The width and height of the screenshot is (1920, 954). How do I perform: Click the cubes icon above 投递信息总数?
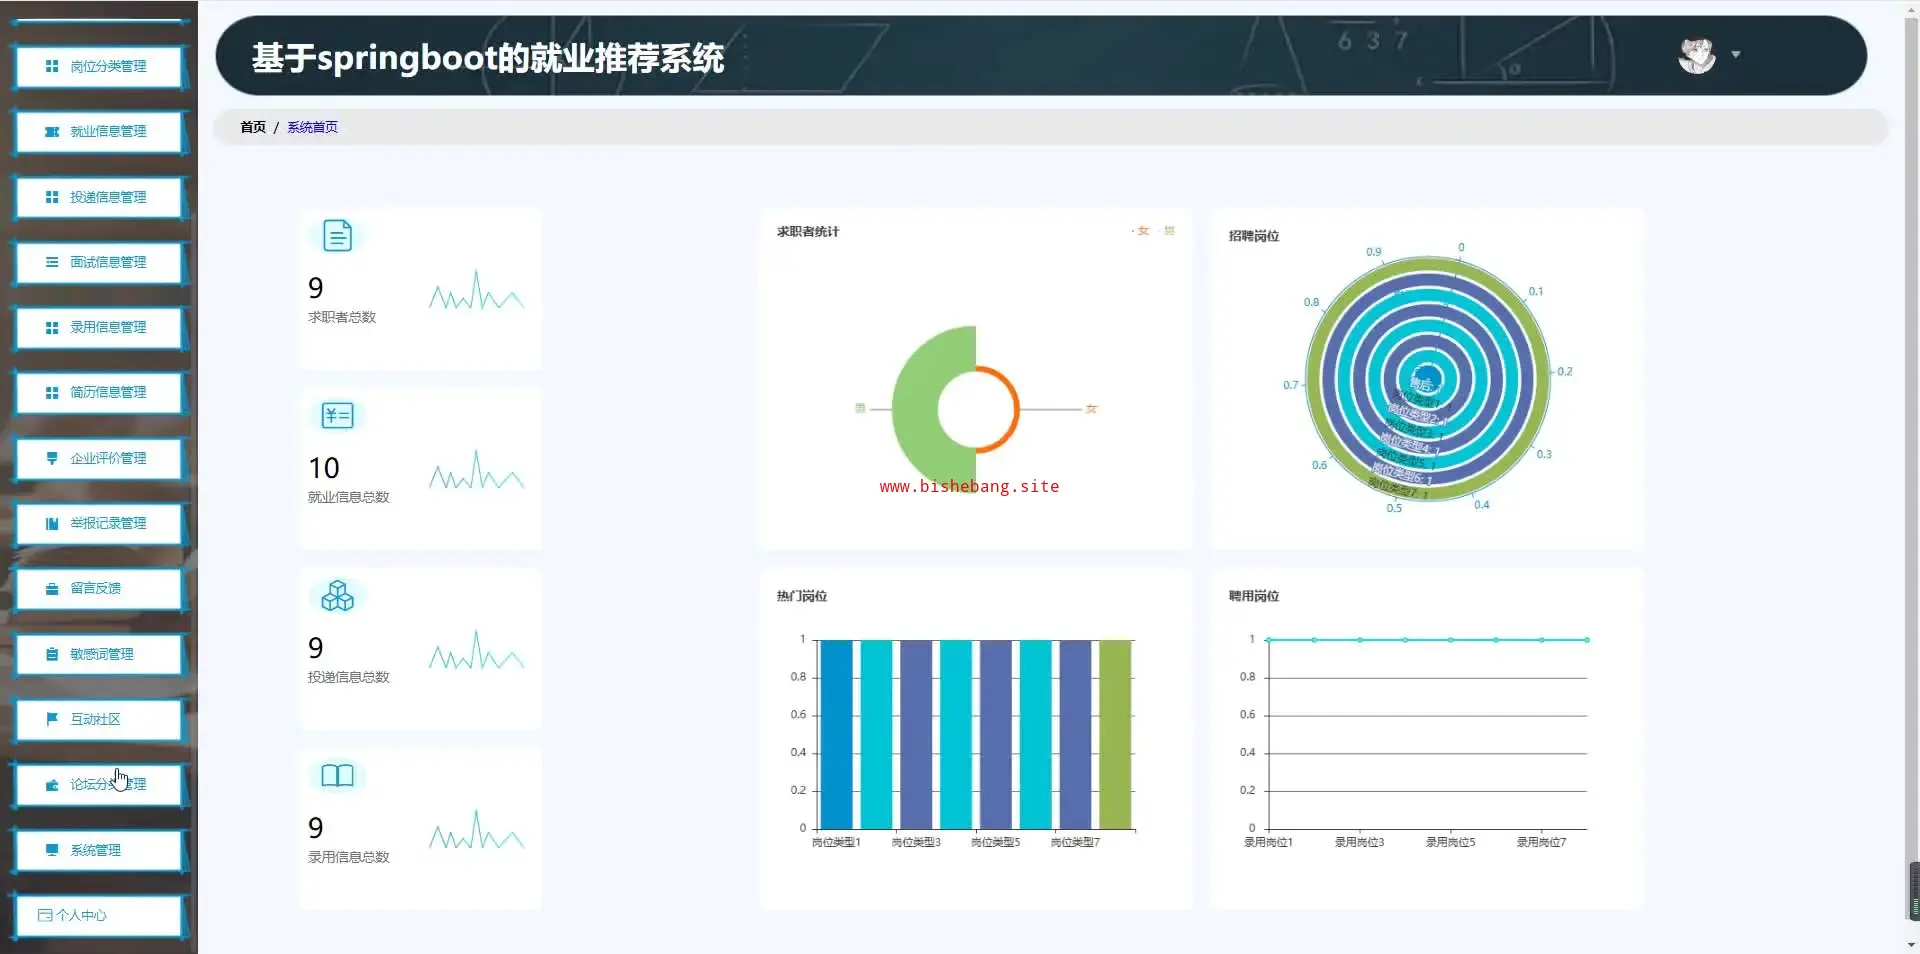(338, 596)
